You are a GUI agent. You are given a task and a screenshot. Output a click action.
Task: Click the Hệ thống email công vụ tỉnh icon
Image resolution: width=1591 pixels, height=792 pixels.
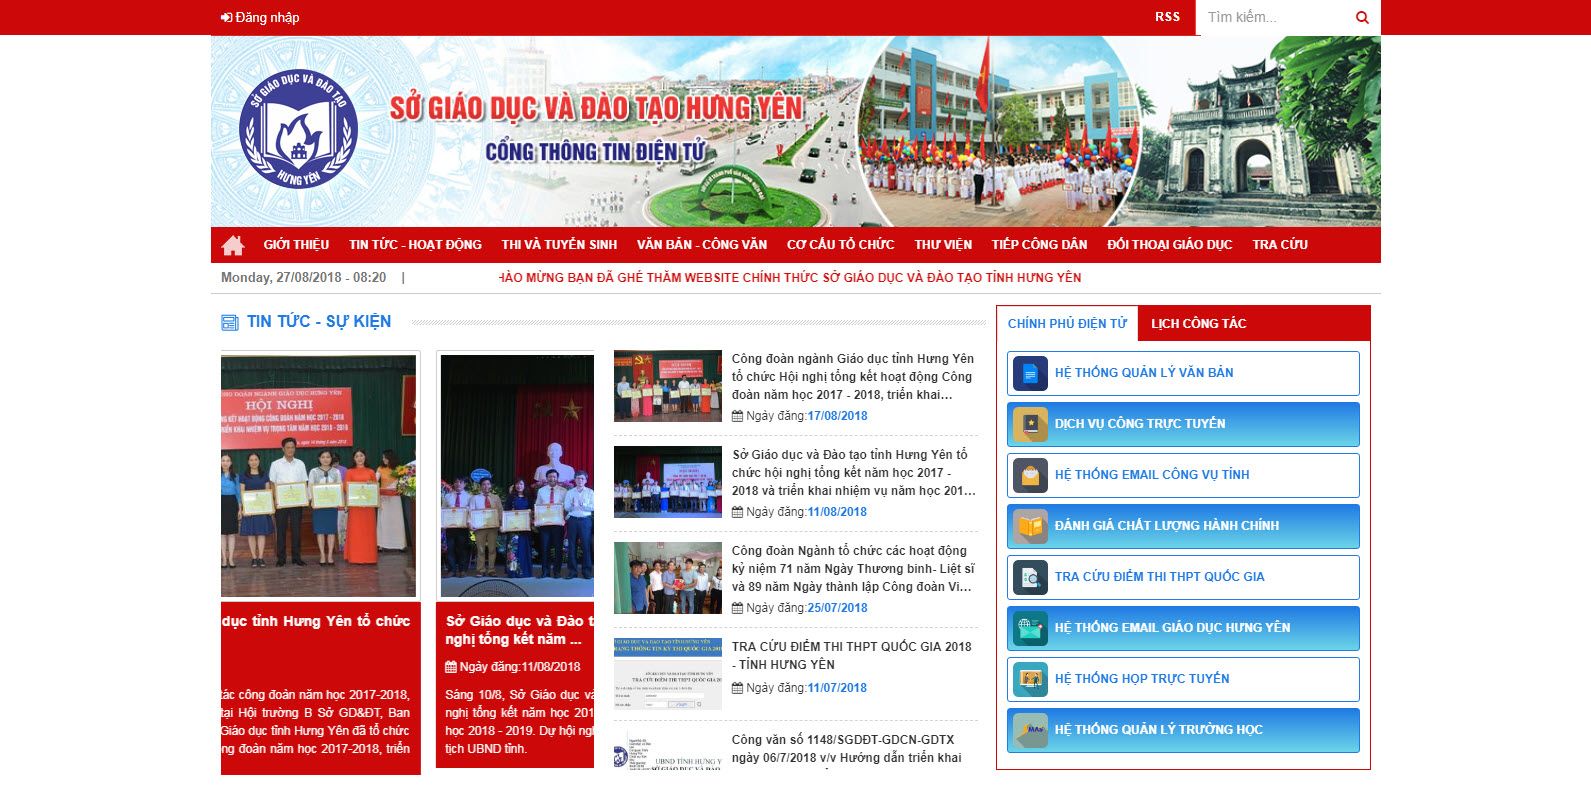tap(1030, 475)
